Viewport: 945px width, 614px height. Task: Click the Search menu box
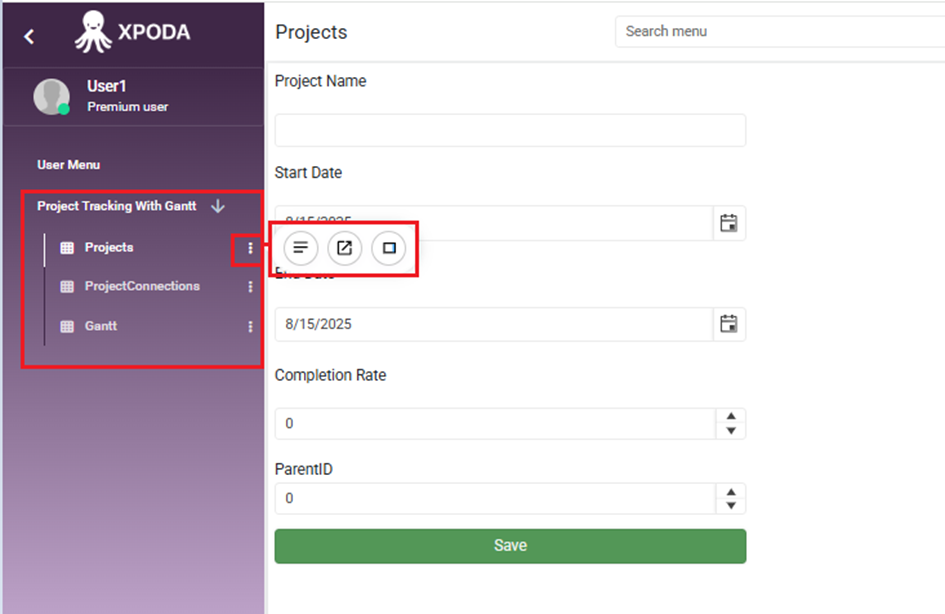point(780,31)
